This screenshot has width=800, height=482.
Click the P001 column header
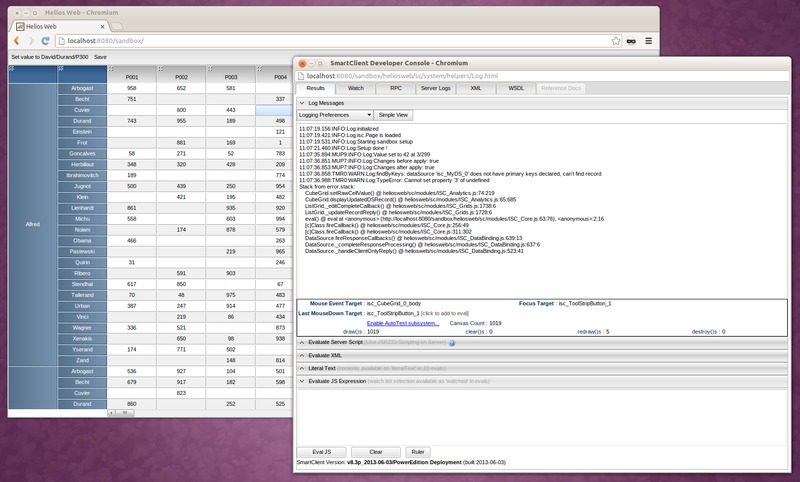(132, 77)
